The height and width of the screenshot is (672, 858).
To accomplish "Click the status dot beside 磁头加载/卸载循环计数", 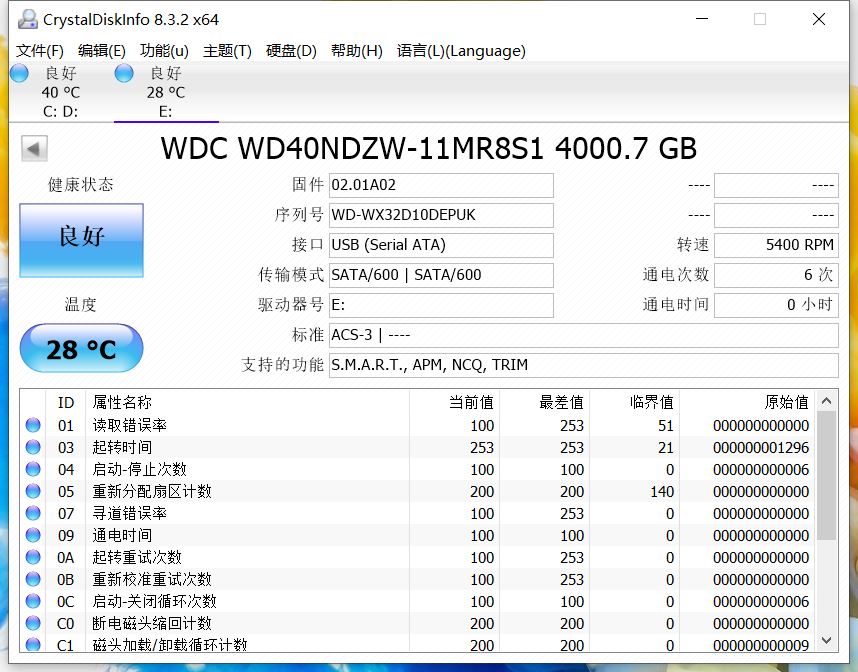I will [31, 646].
